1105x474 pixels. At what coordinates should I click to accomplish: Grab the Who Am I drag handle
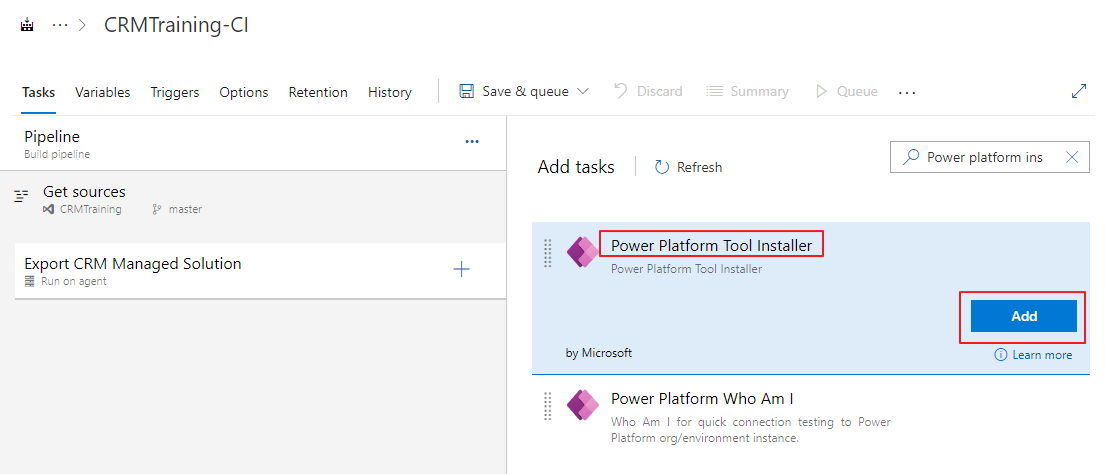548,406
